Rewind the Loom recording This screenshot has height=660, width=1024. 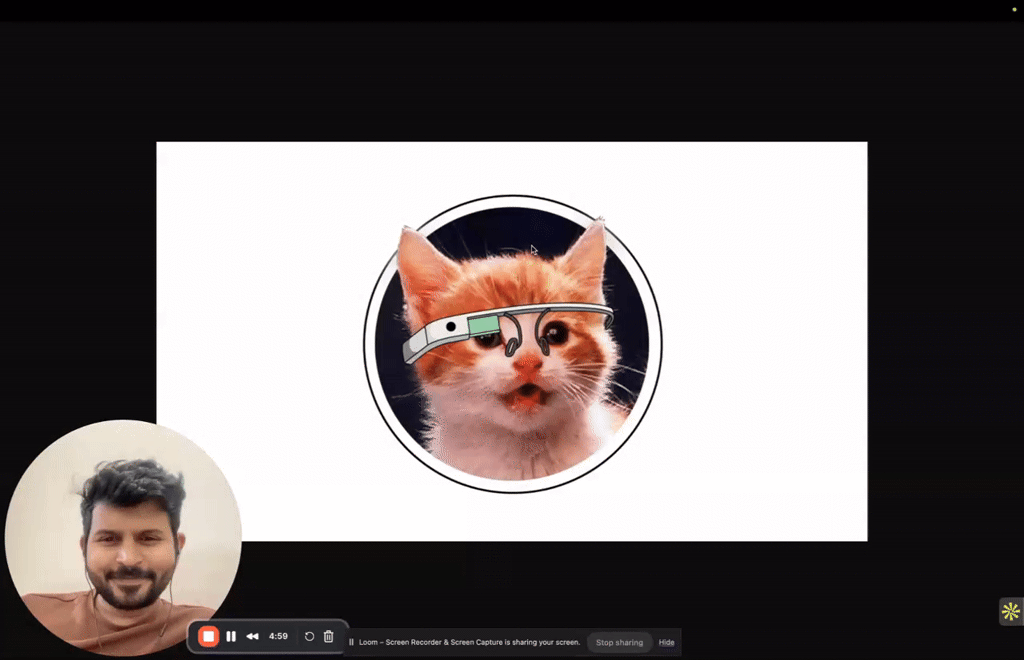click(x=252, y=636)
